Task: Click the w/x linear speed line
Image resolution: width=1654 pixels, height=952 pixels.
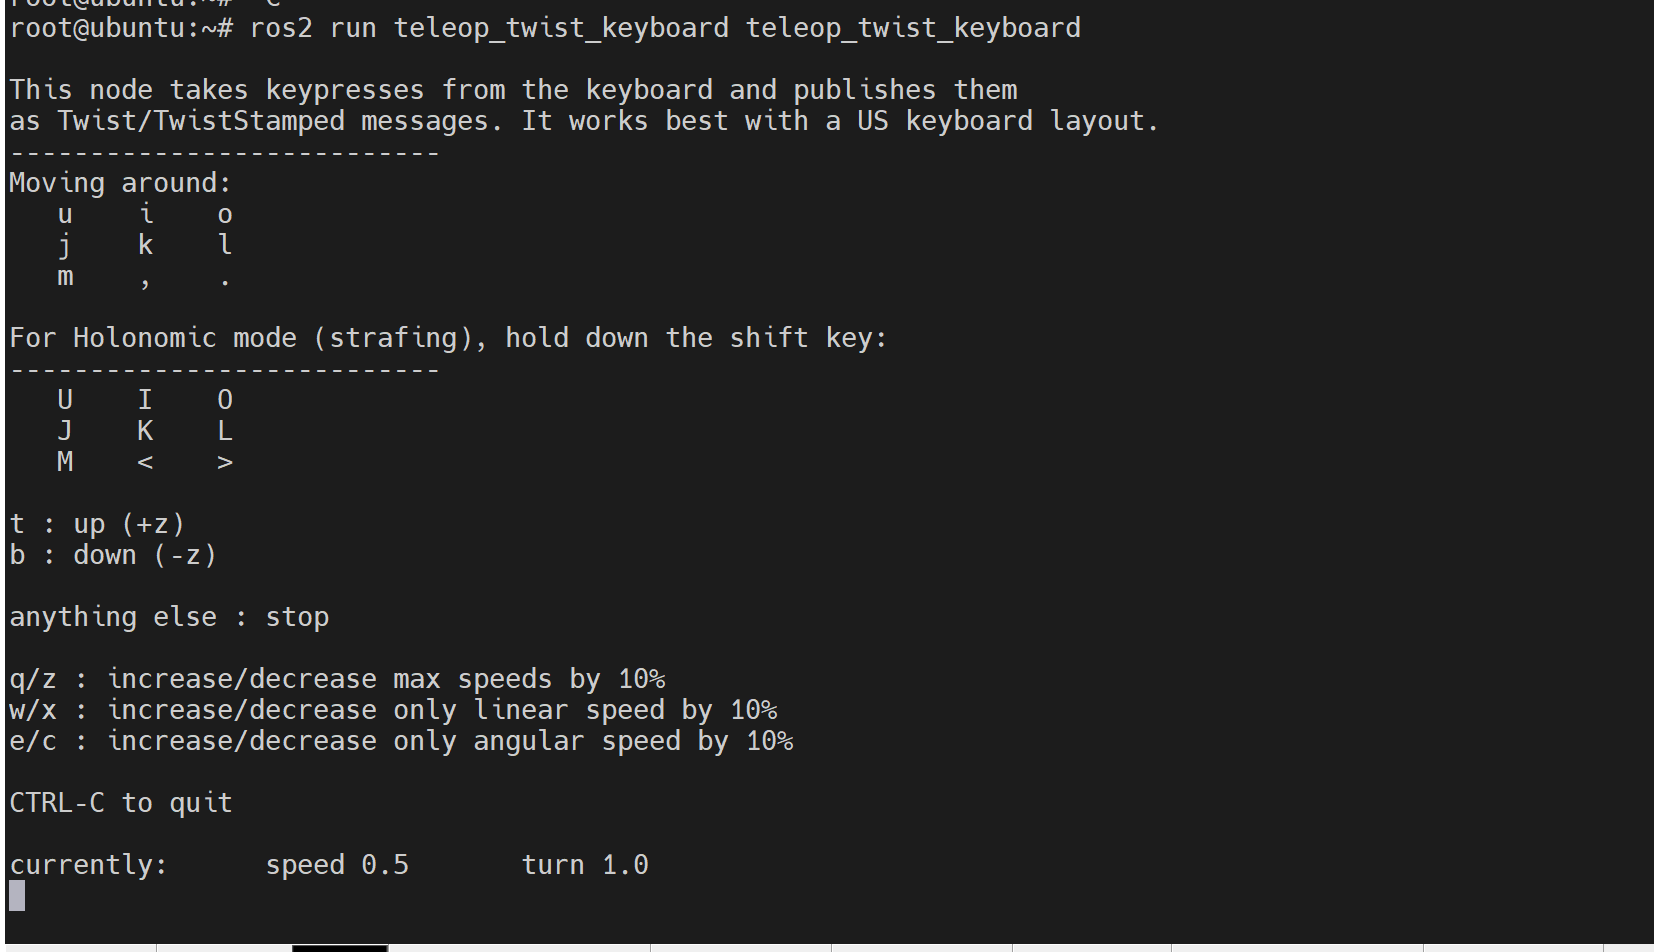Action: tap(393, 710)
